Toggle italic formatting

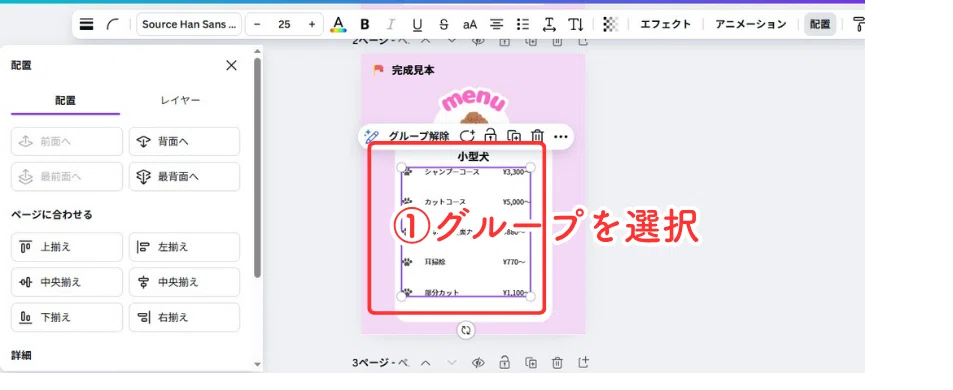391,24
